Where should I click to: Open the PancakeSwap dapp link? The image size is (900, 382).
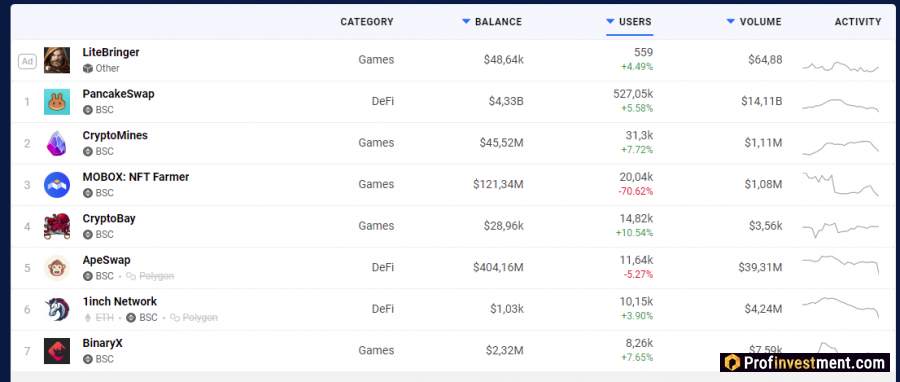point(118,93)
